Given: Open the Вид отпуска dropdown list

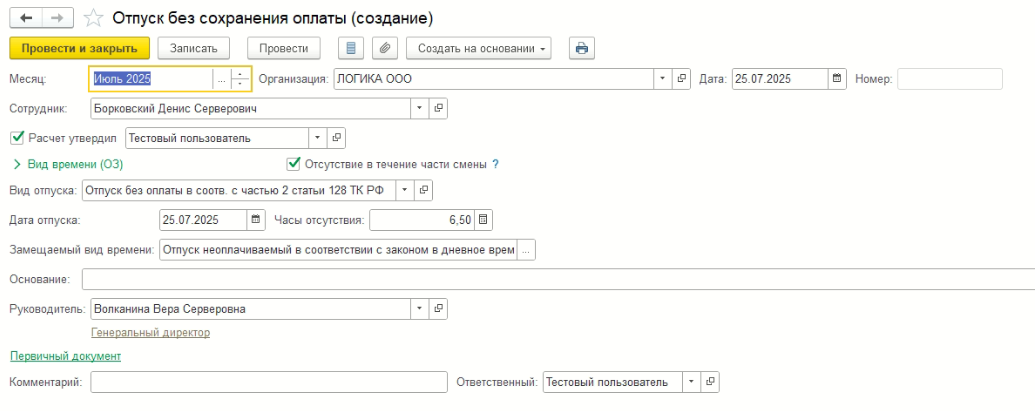Looking at the screenshot, I should click(404, 189).
